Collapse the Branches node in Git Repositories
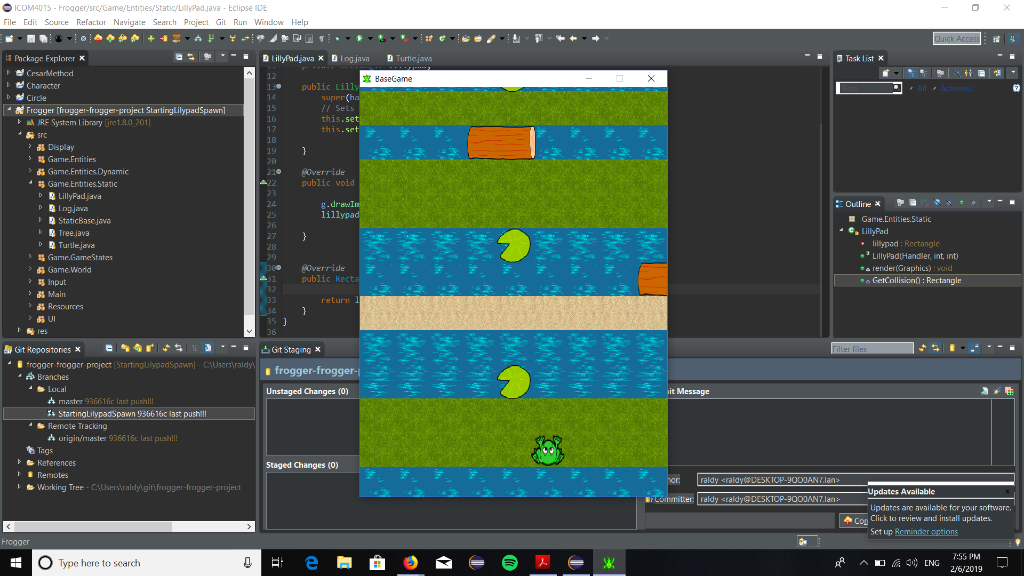1024x576 pixels. (20, 377)
